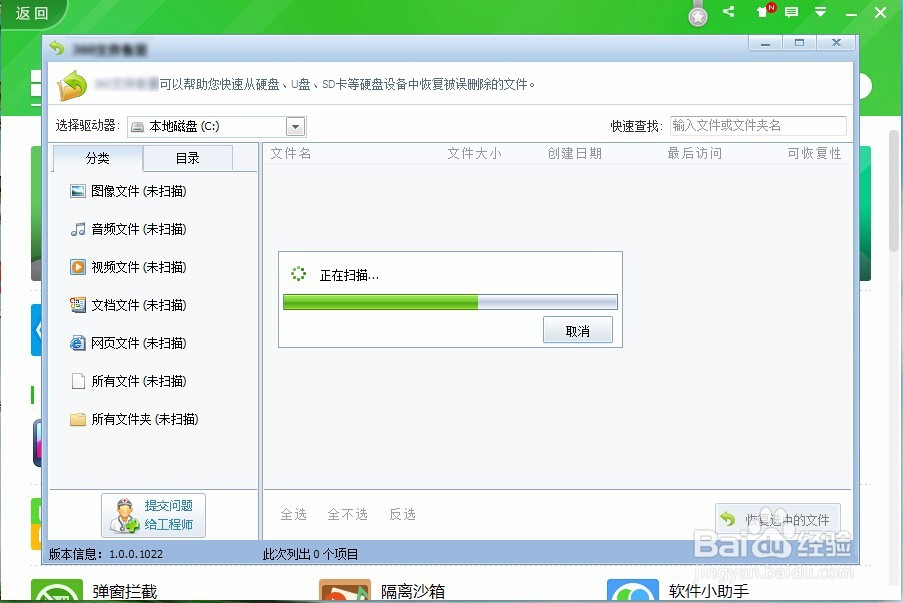Click 全不选 to deselect all items

(347, 514)
